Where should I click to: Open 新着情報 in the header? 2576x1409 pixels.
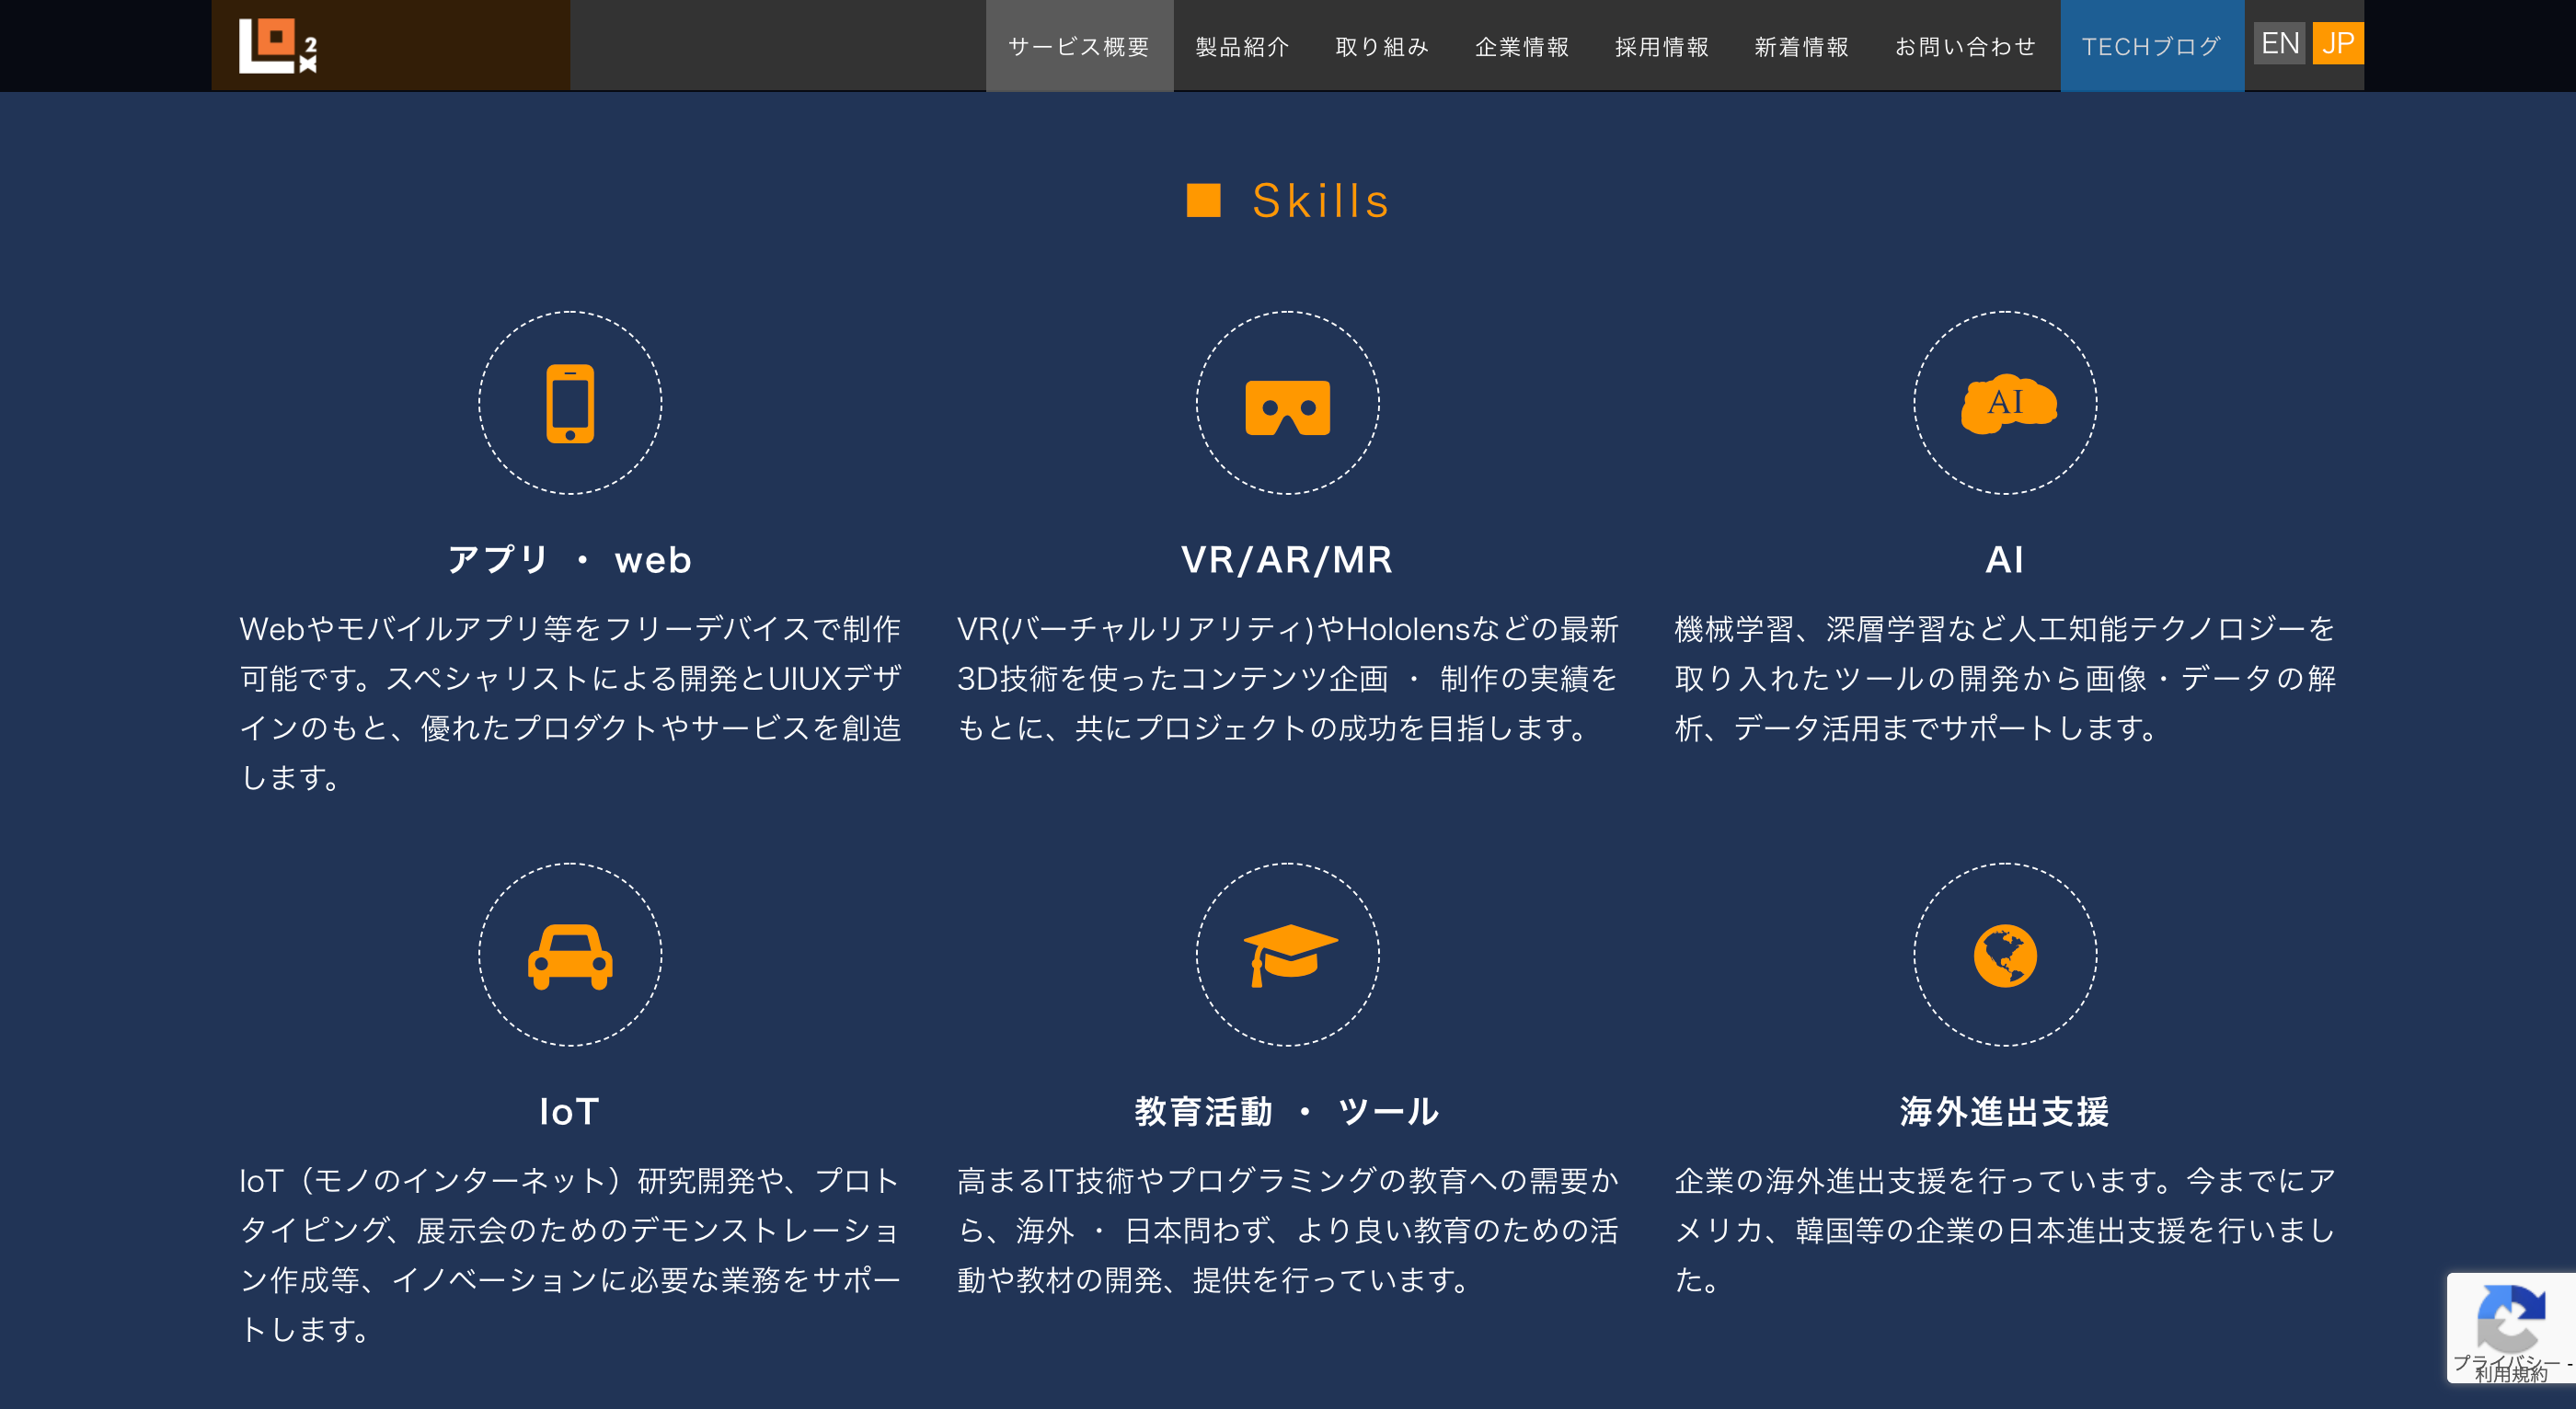1801,47
